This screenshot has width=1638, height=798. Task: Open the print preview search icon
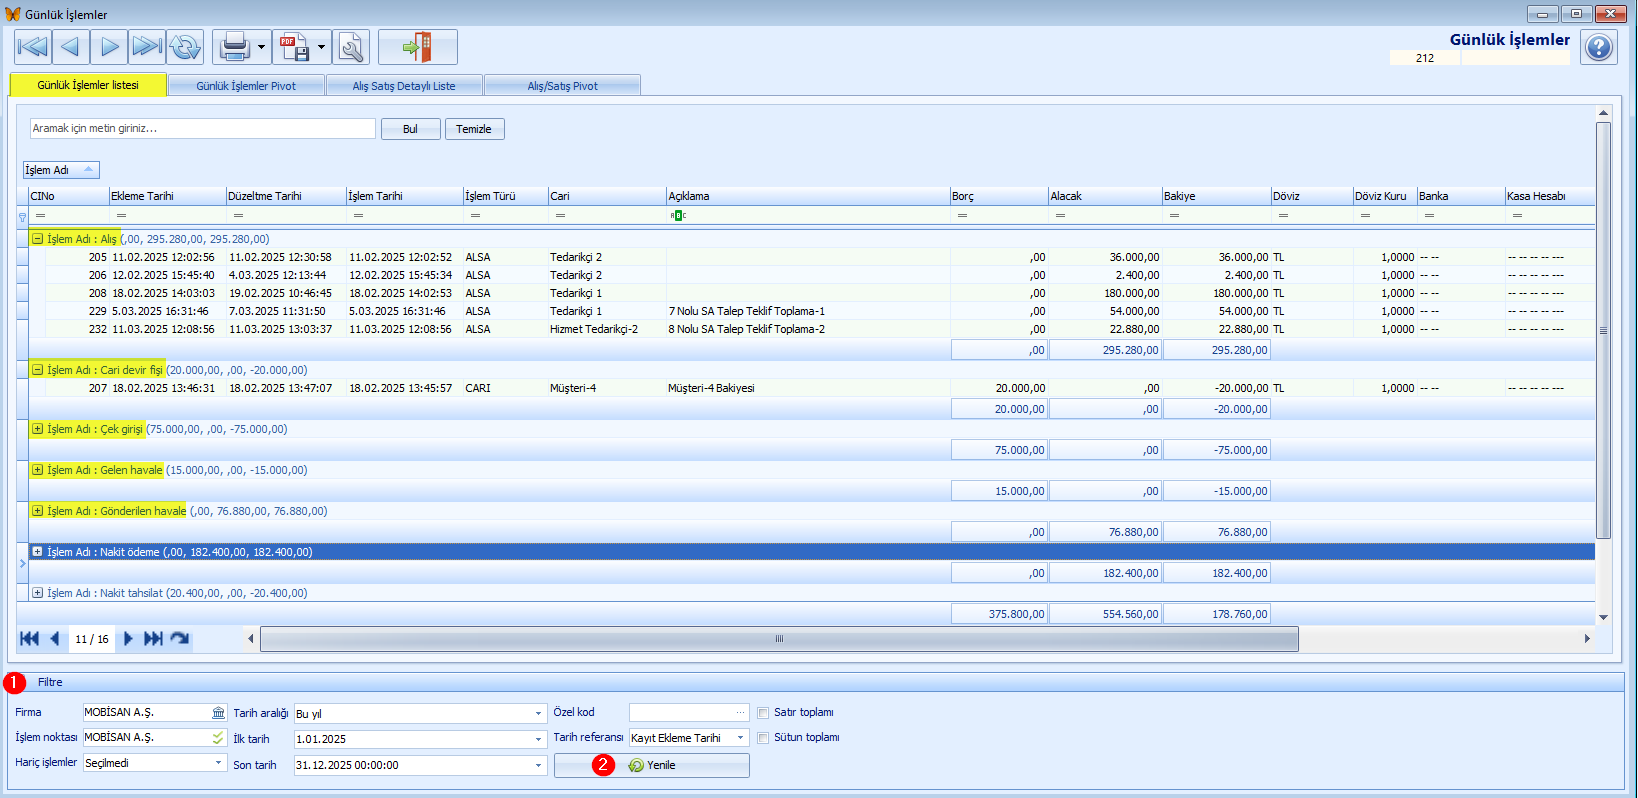click(351, 47)
